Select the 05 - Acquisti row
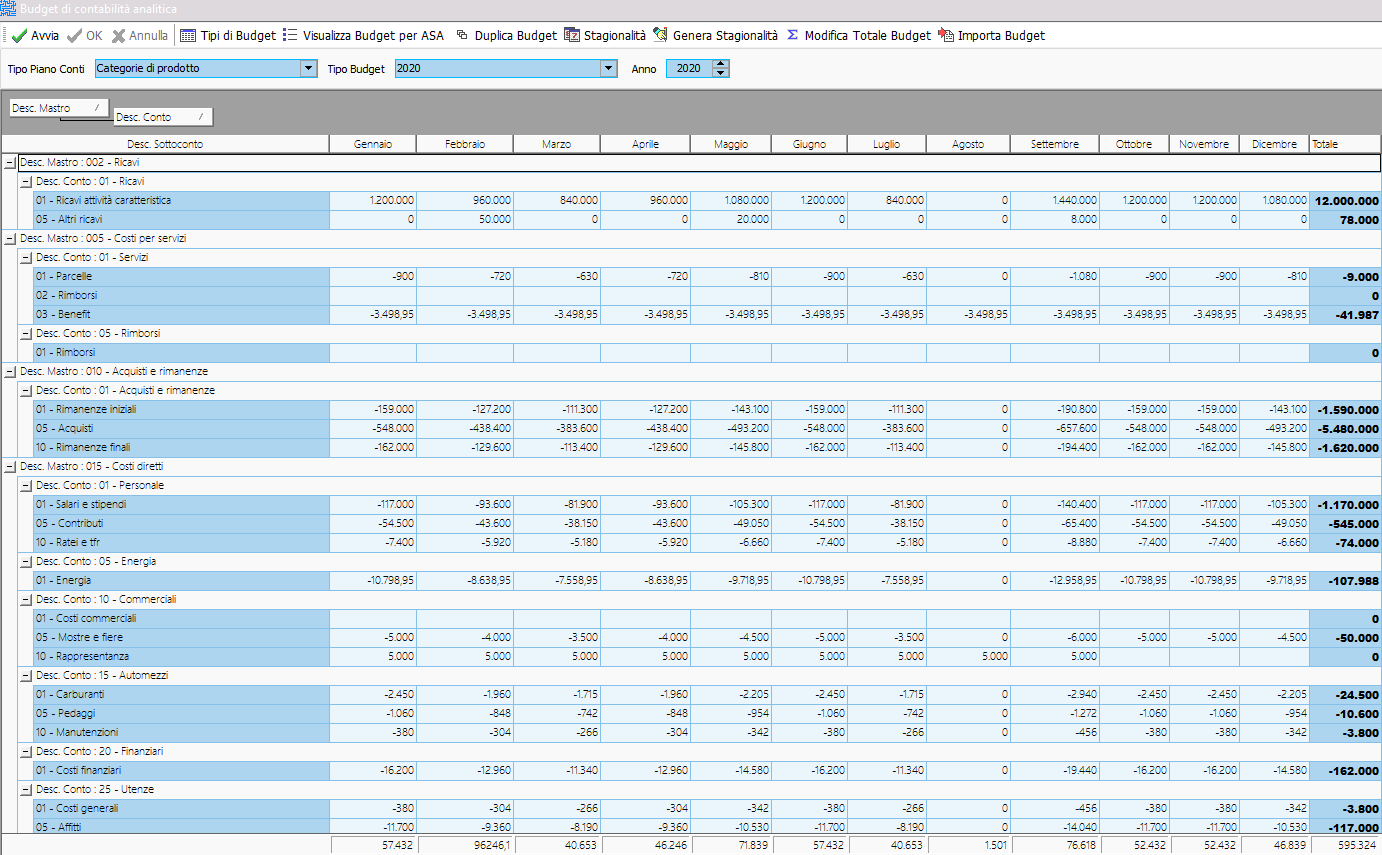This screenshot has width=1382, height=855. (706, 428)
